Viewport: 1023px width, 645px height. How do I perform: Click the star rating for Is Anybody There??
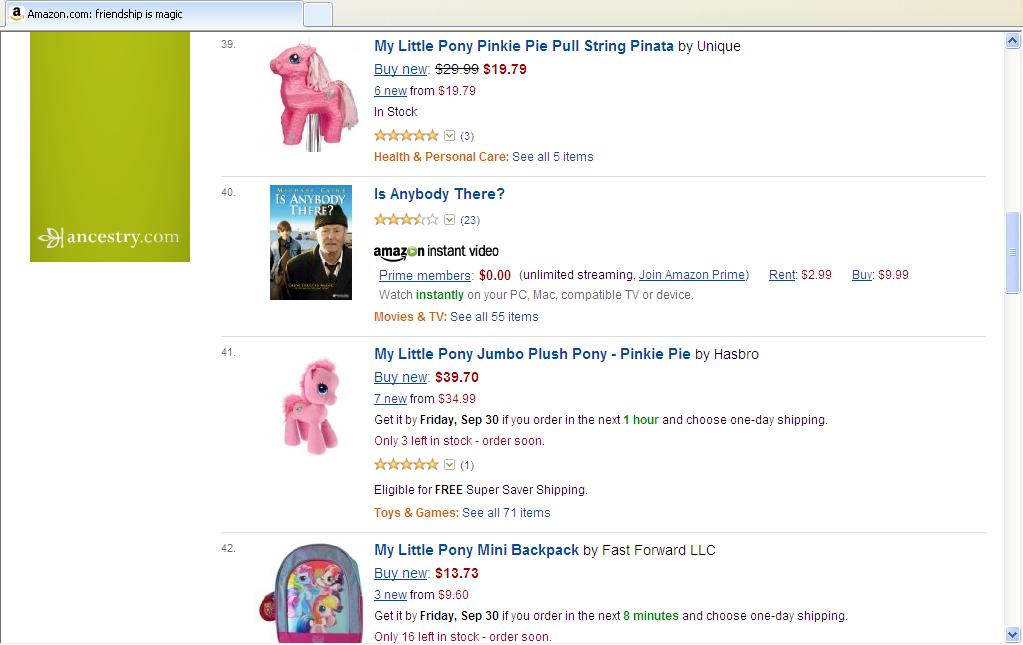click(406, 220)
